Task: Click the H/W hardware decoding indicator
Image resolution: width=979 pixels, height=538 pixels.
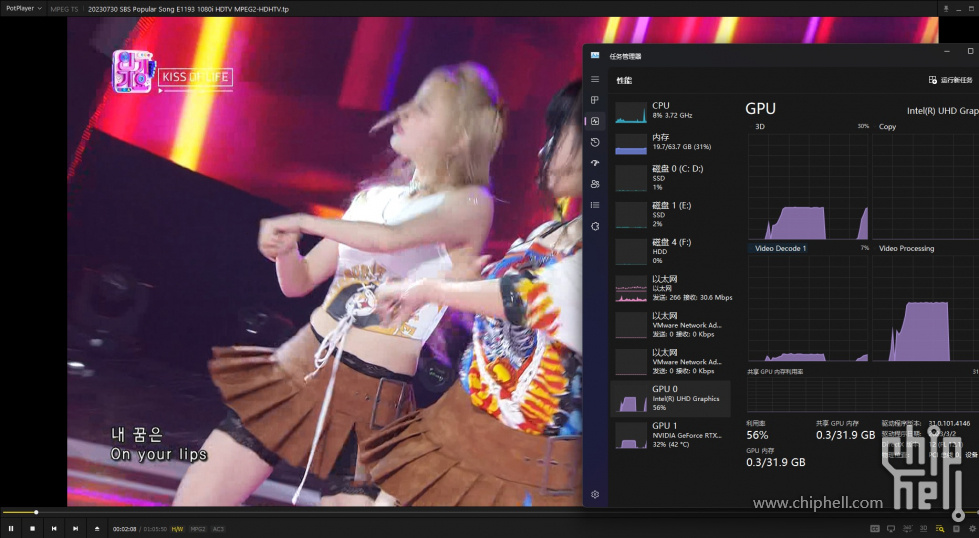Action: coord(177,529)
